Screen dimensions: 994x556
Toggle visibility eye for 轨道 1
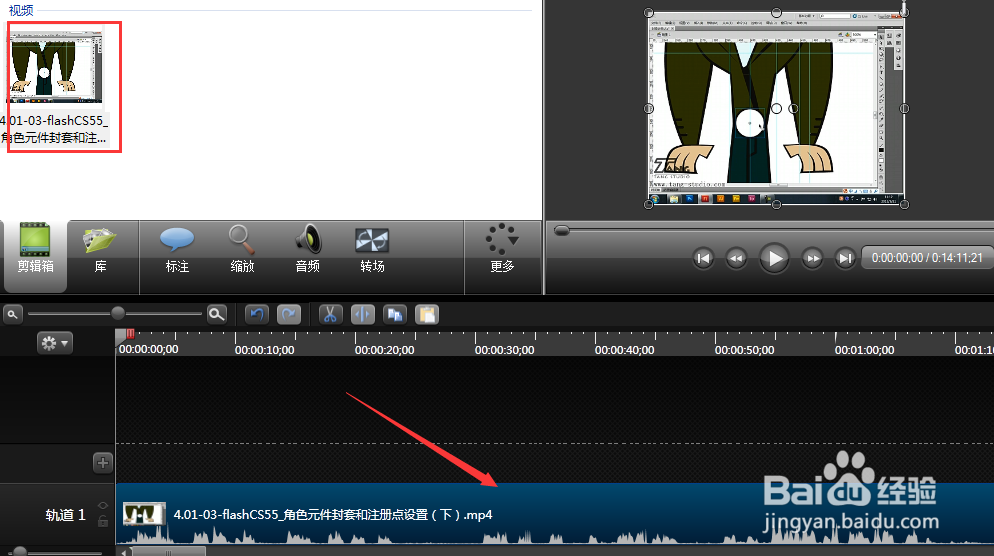point(103,505)
